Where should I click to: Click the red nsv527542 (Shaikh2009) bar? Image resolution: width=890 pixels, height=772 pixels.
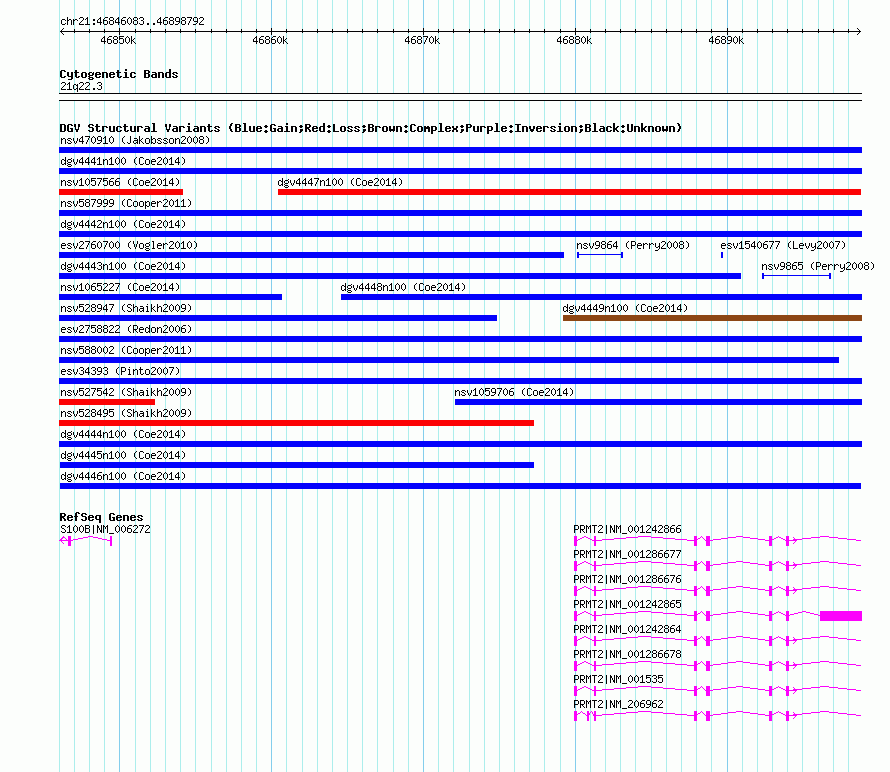coord(107,402)
